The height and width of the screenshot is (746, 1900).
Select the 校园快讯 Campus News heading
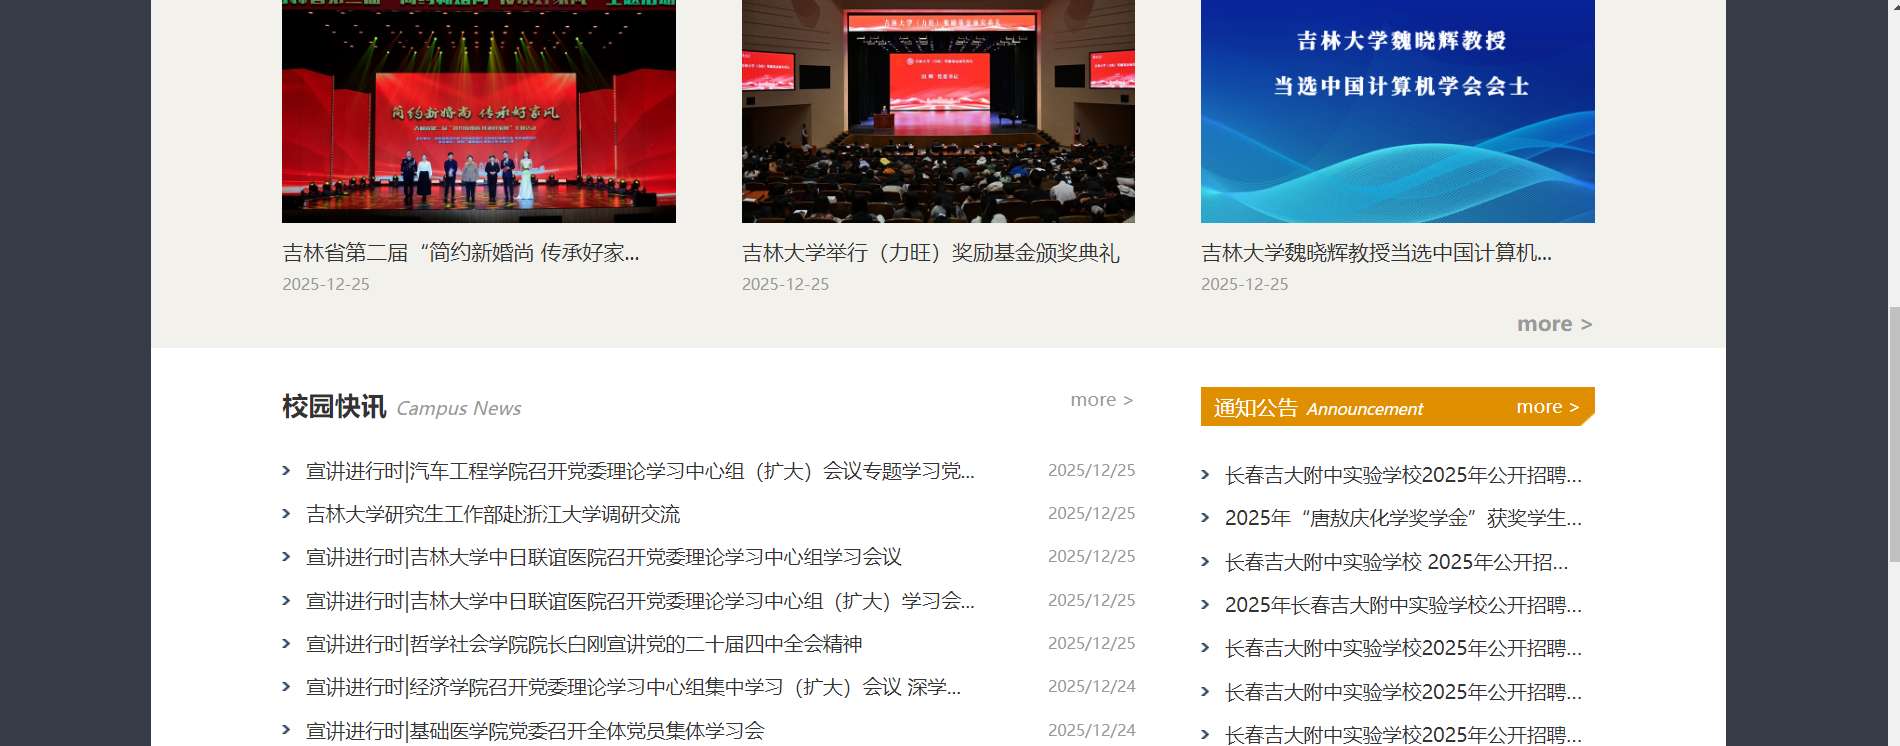pos(334,407)
